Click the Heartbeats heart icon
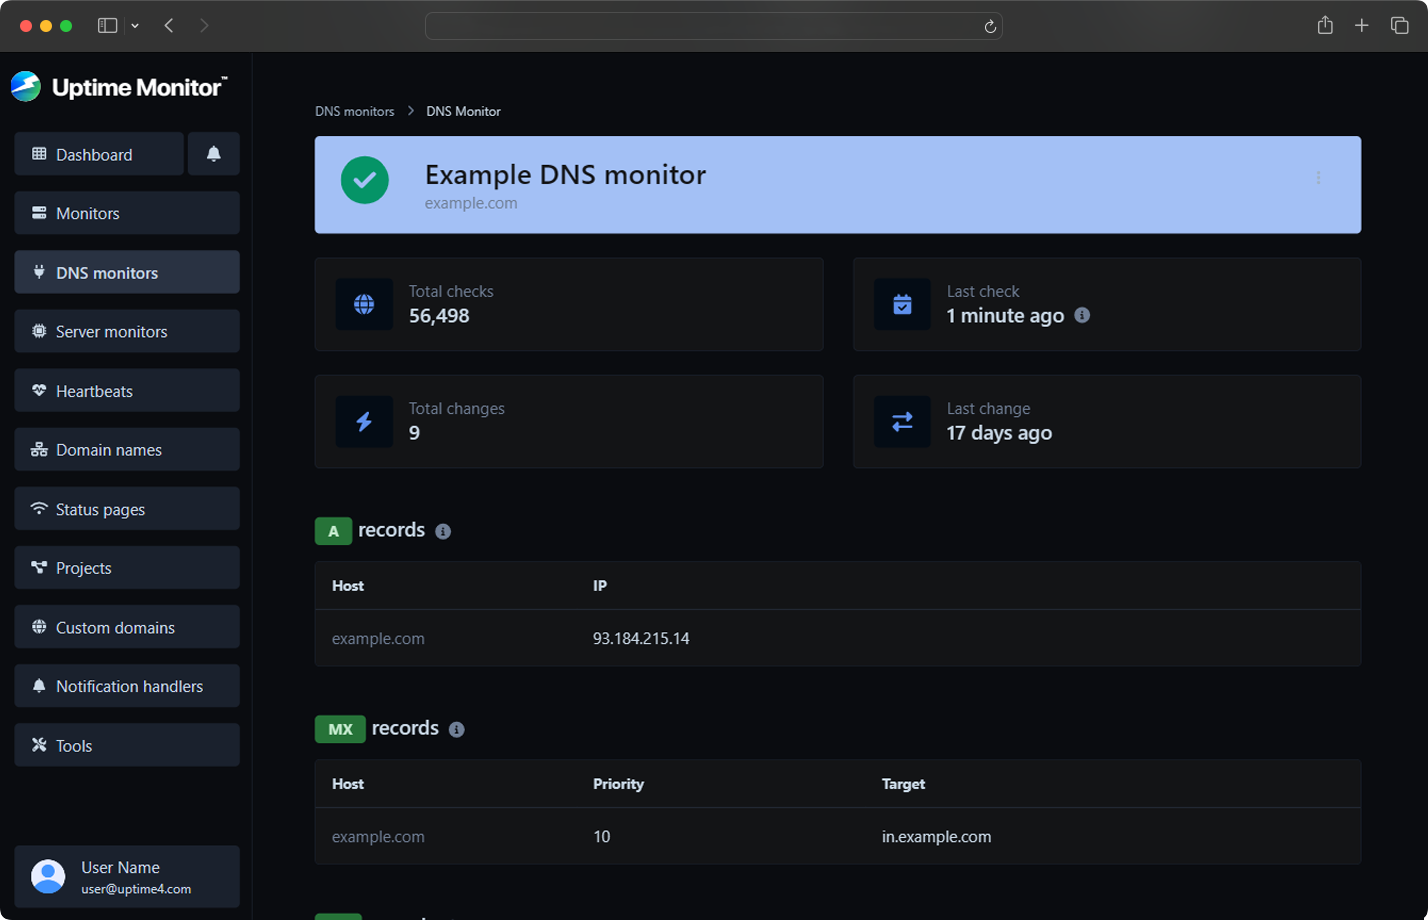 coord(38,390)
